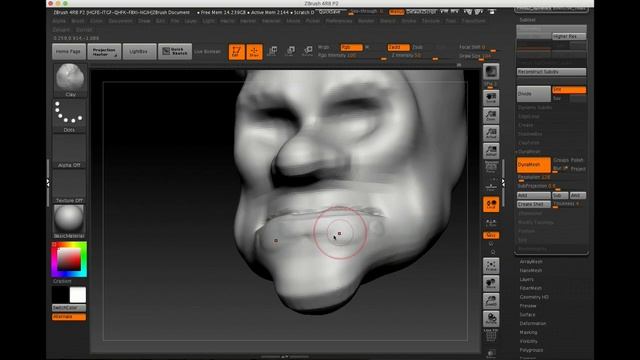Screen dimensions: 640x360
Task: Open Projection Master
Action: pos(104,51)
